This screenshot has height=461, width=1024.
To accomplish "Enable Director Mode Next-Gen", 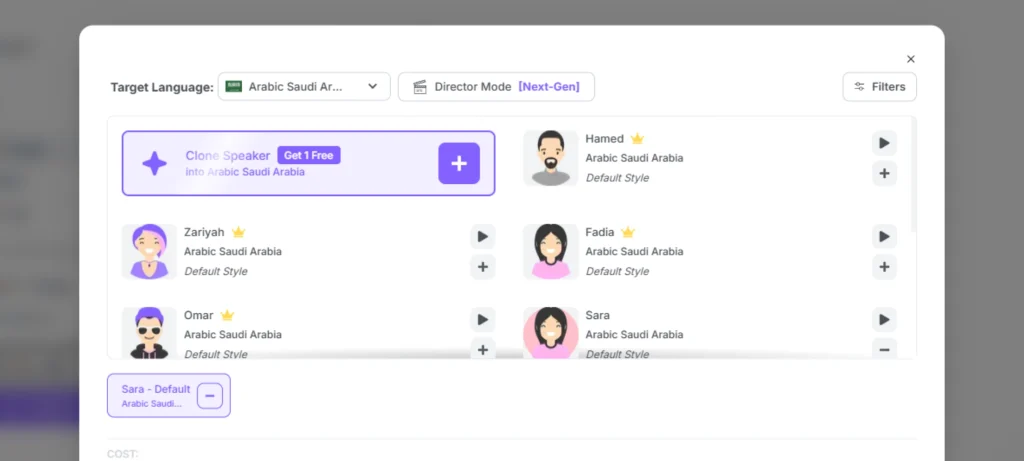I will click(x=496, y=87).
